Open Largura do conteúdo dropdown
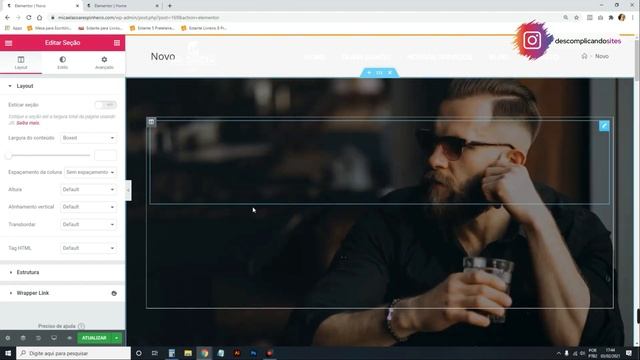The height and width of the screenshot is (360, 640). [89, 138]
